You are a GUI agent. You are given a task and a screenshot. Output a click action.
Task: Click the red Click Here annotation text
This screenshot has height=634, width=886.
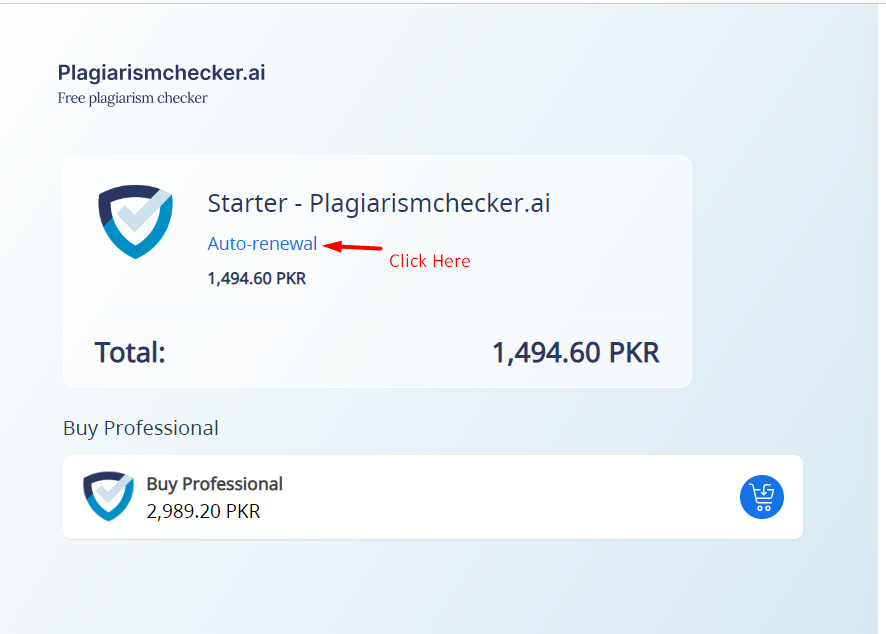click(429, 261)
